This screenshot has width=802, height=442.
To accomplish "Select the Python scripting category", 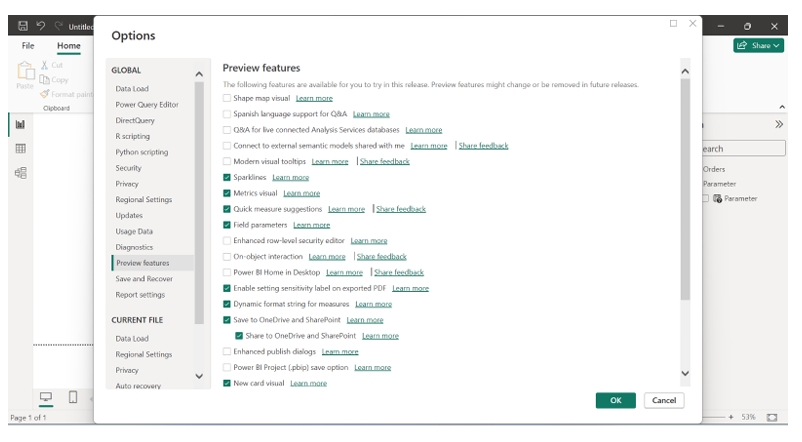I will [142, 152].
